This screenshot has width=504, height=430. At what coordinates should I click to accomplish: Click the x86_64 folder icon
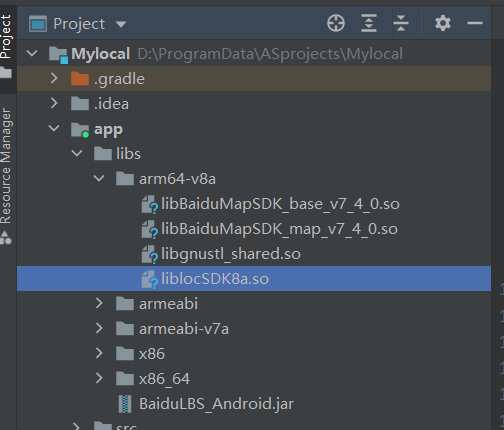tap(125, 379)
